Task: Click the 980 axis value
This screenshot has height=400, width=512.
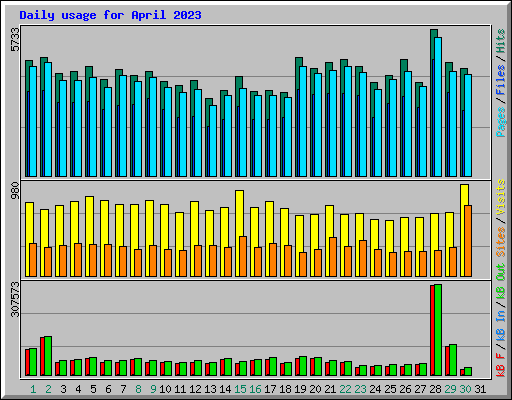Action: pos(15,191)
